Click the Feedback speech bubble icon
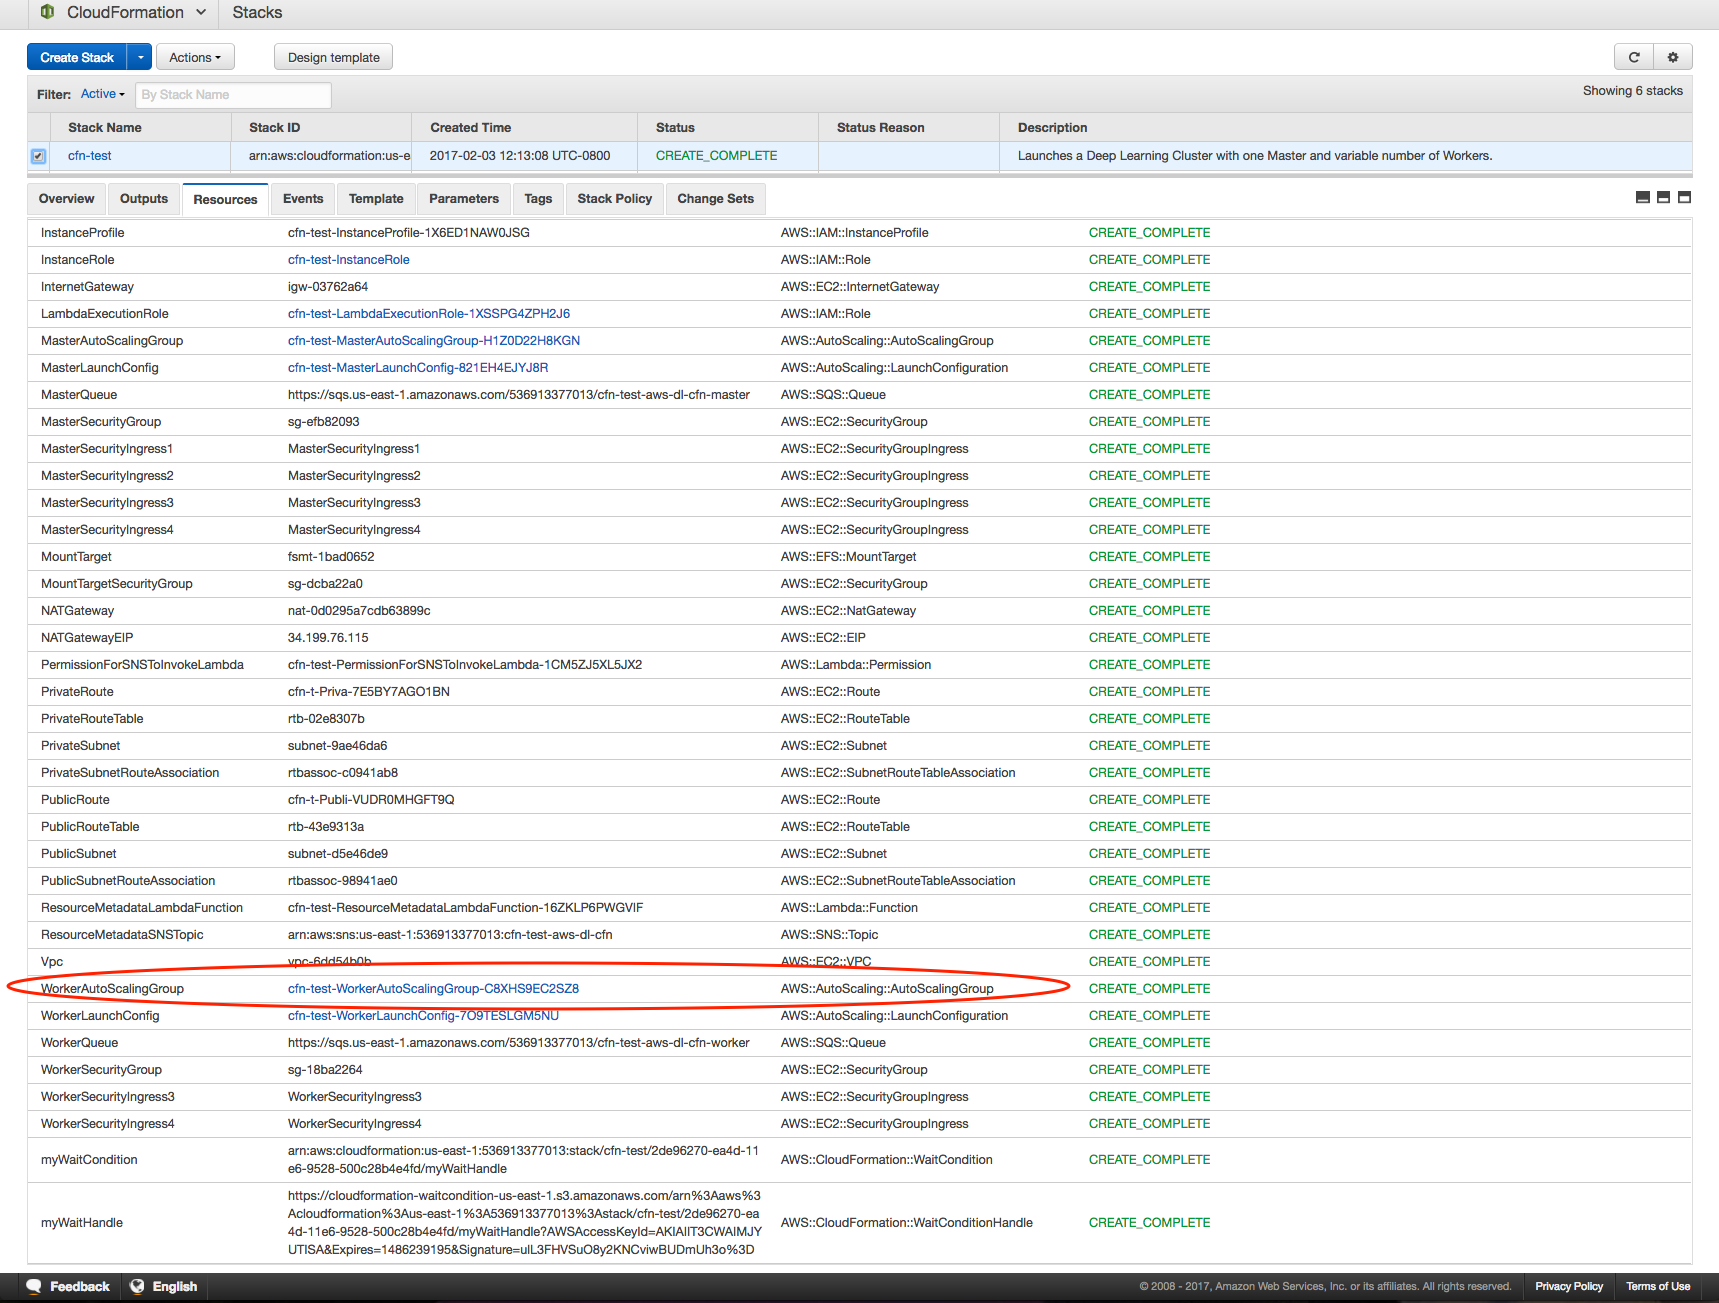Screen dimensions: 1719x1303 click(x=34, y=1286)
